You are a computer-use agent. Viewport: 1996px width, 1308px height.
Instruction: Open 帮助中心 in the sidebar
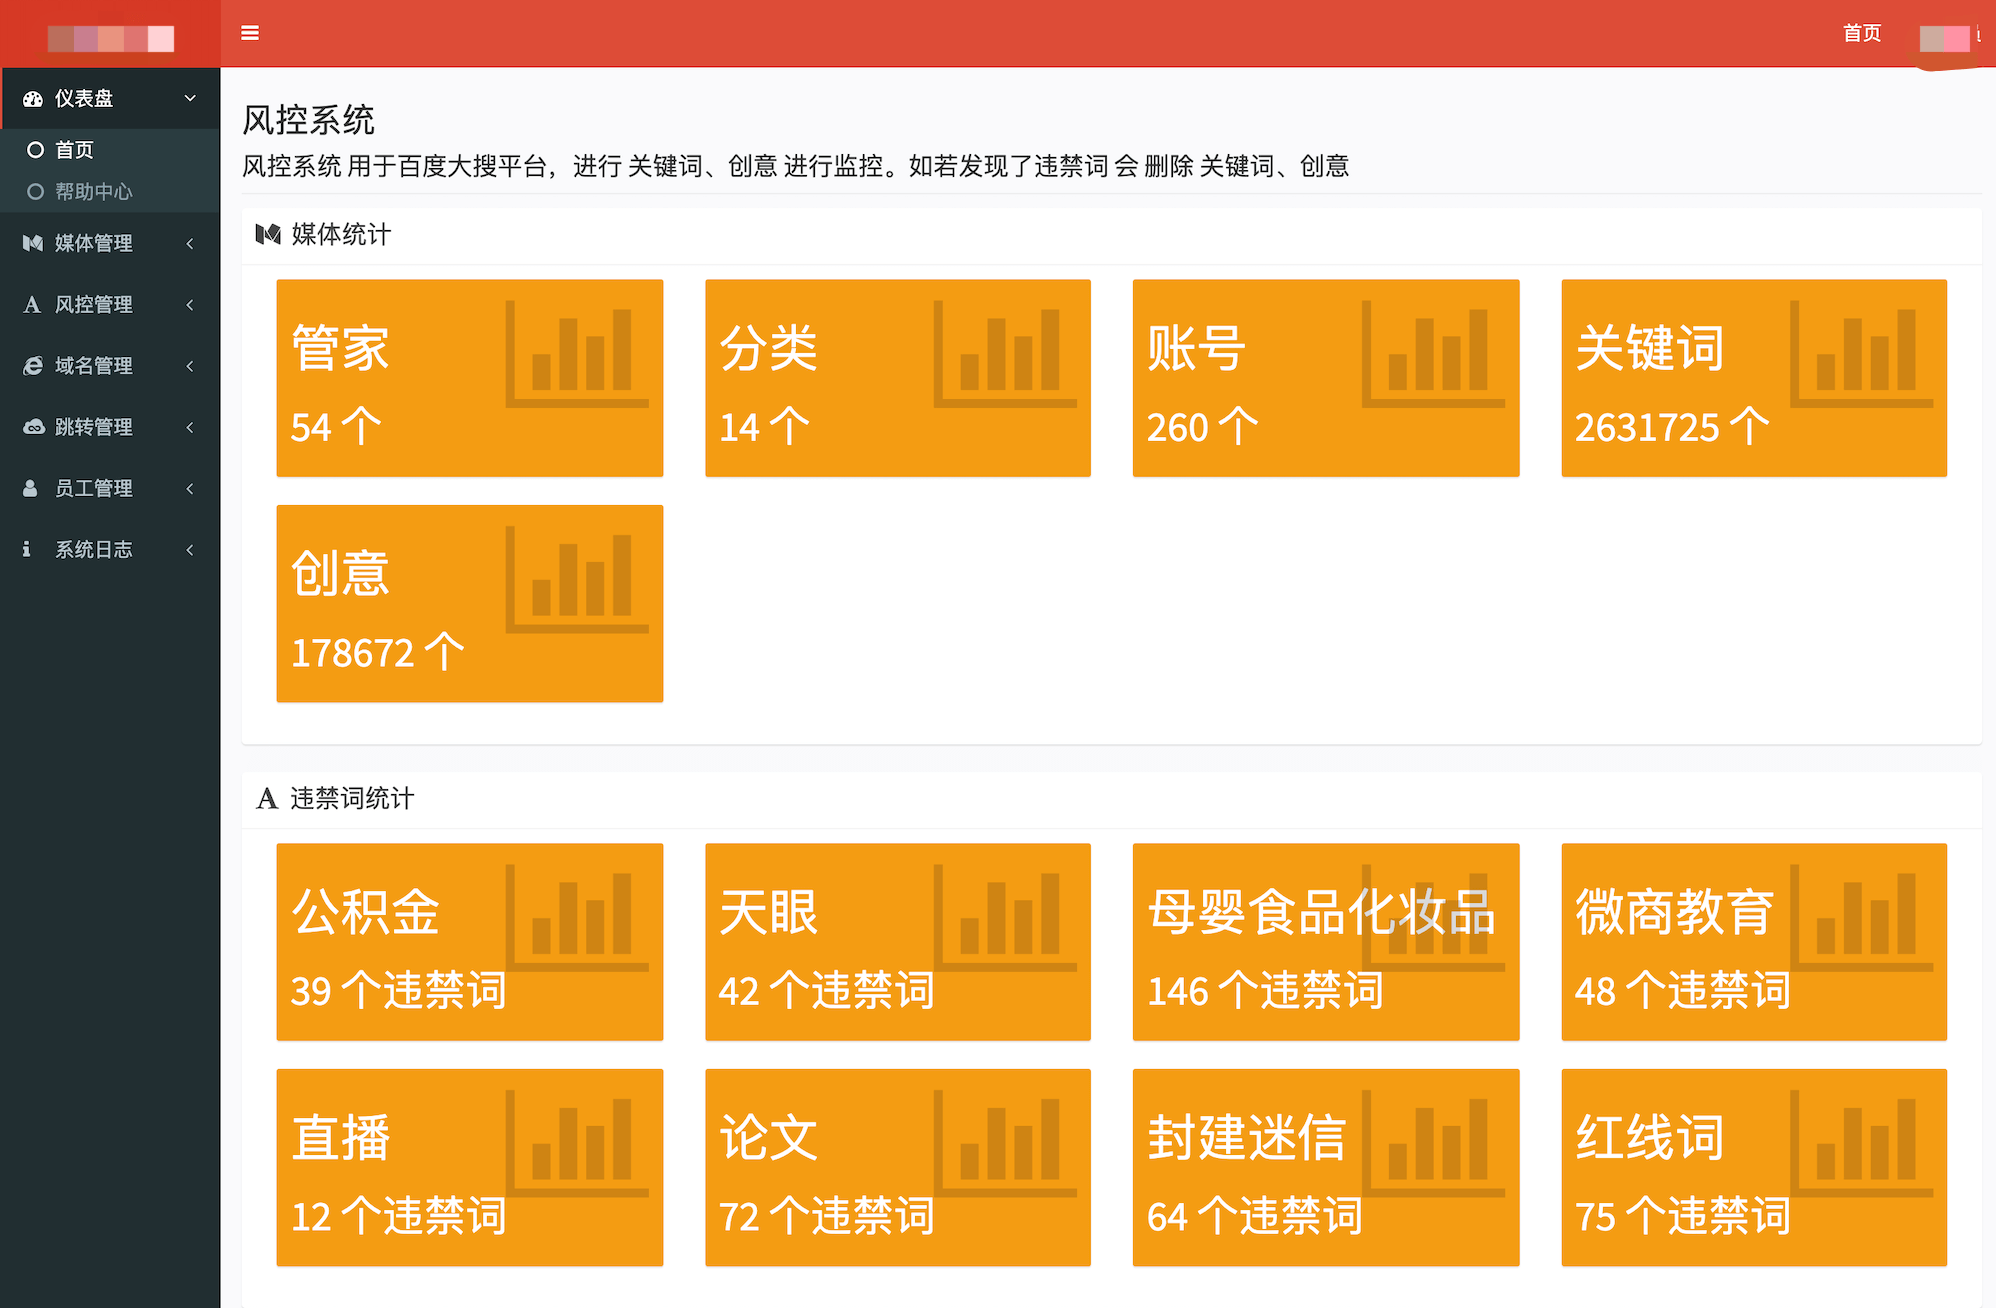point(110,191)
